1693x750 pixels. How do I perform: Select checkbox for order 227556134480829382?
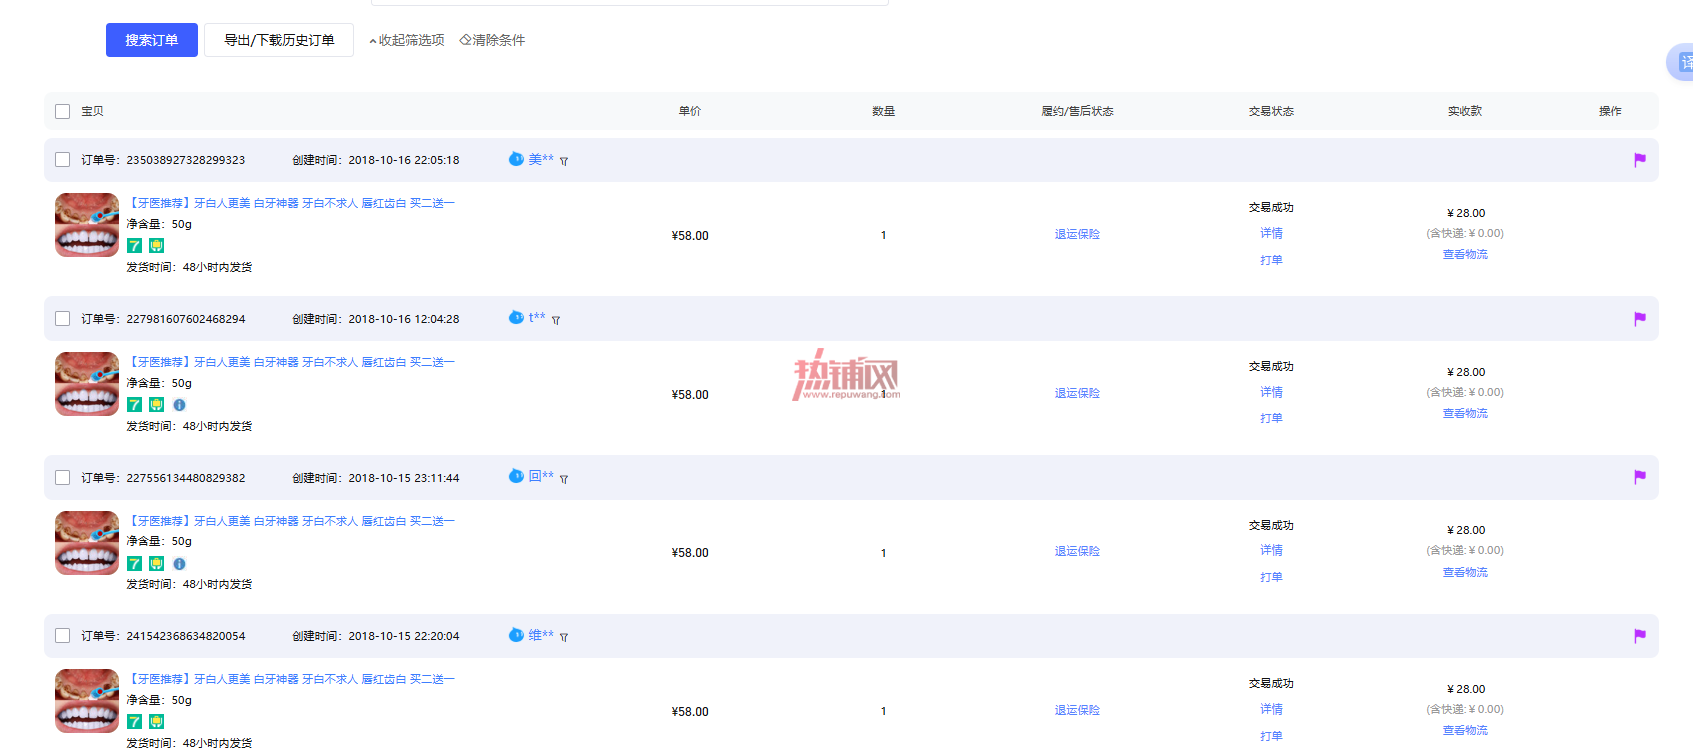(x=62, y=478)
